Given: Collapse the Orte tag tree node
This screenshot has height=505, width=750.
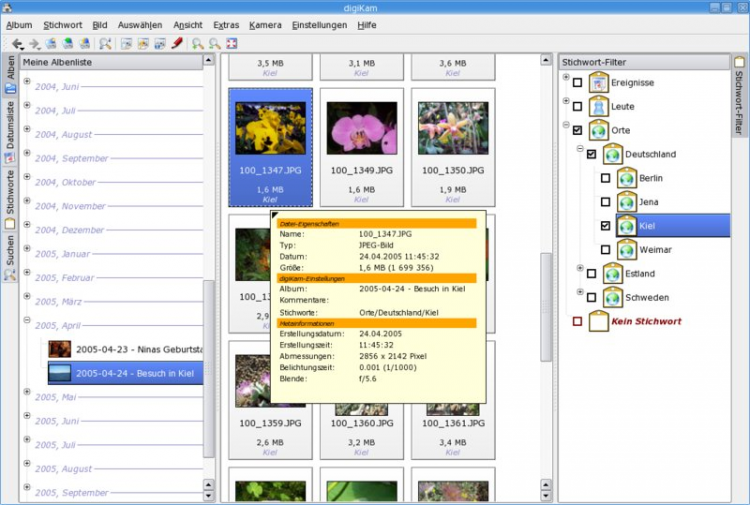Looking at the screenshot, I should 566,125.
